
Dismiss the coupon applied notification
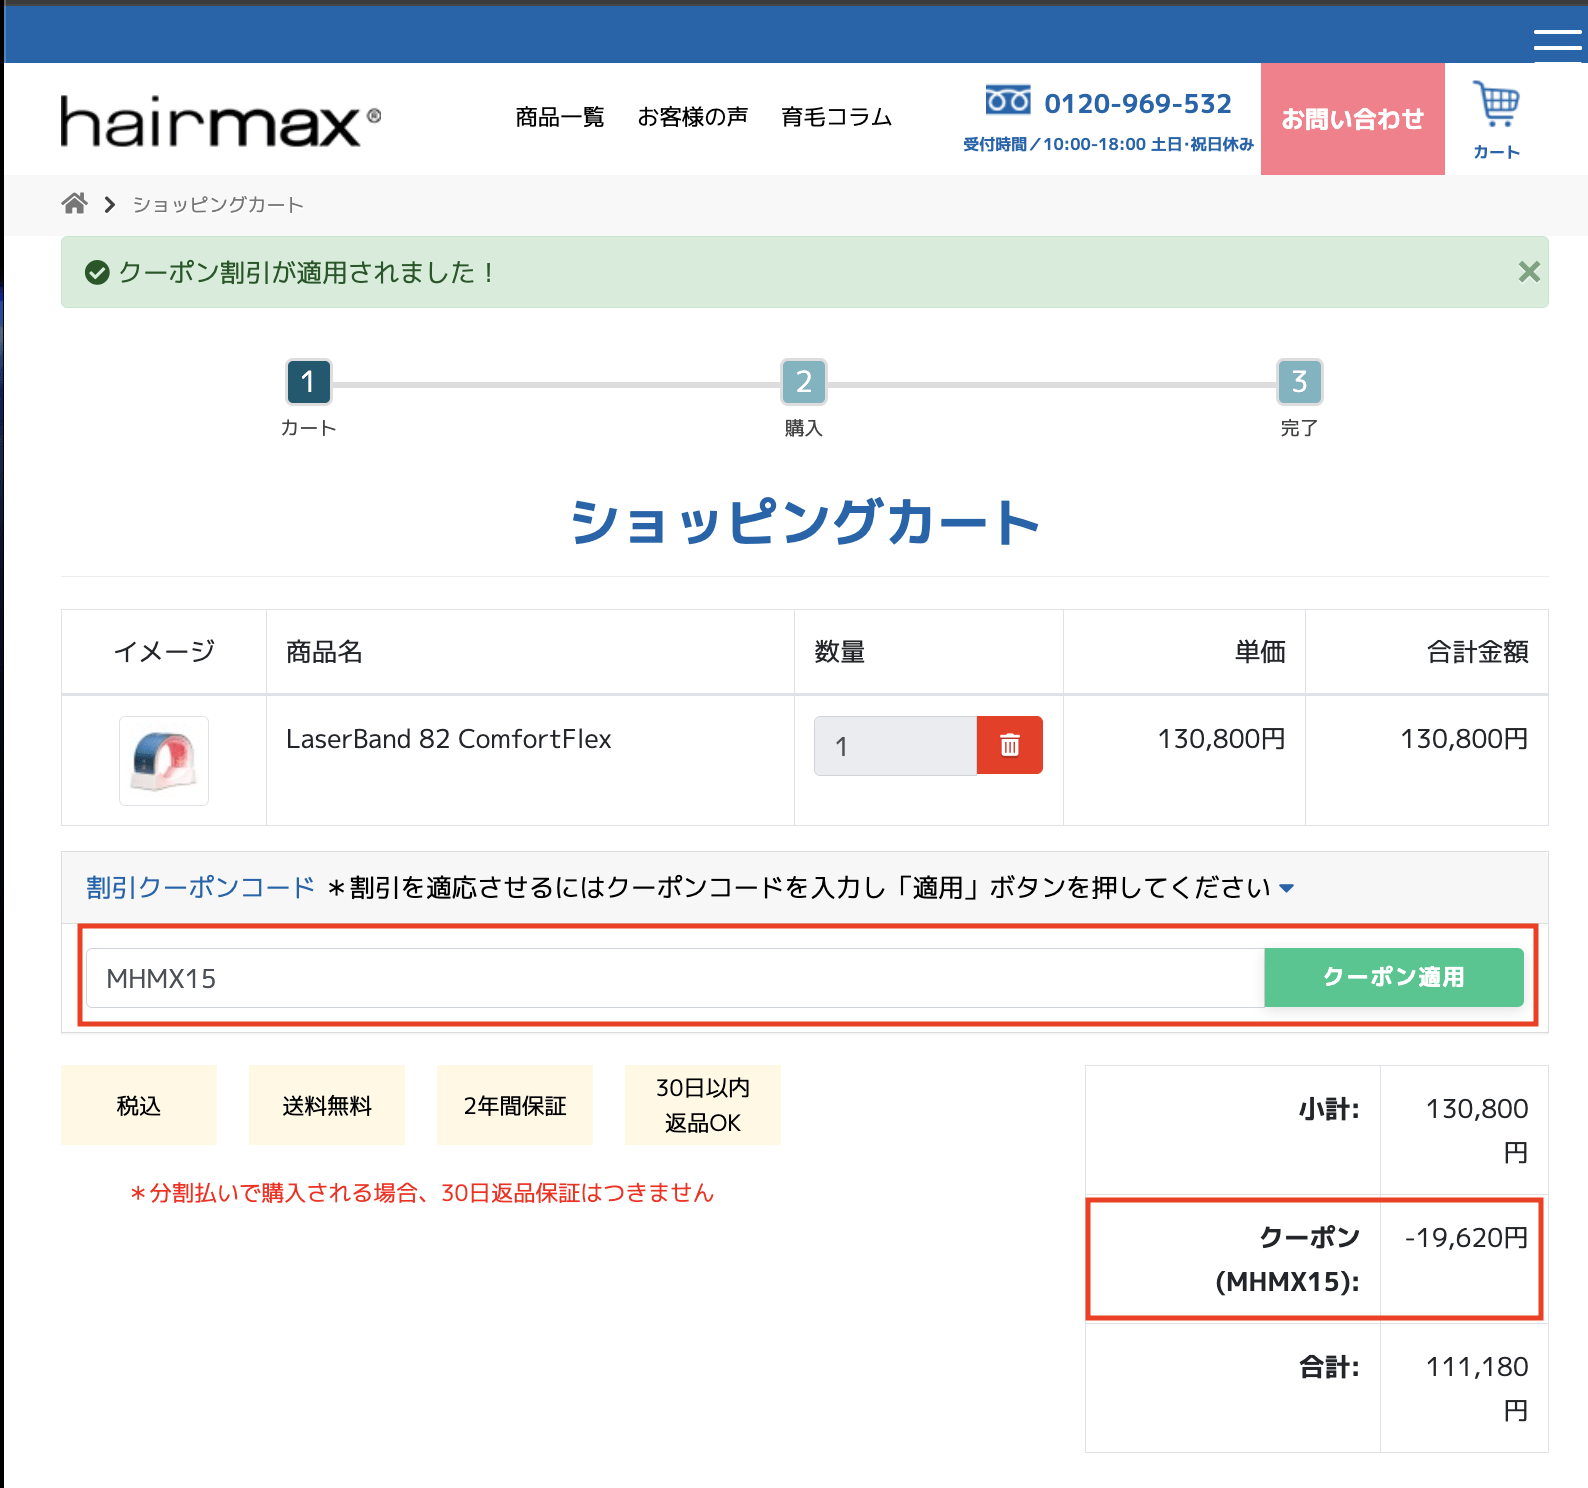pos(1529,272)
